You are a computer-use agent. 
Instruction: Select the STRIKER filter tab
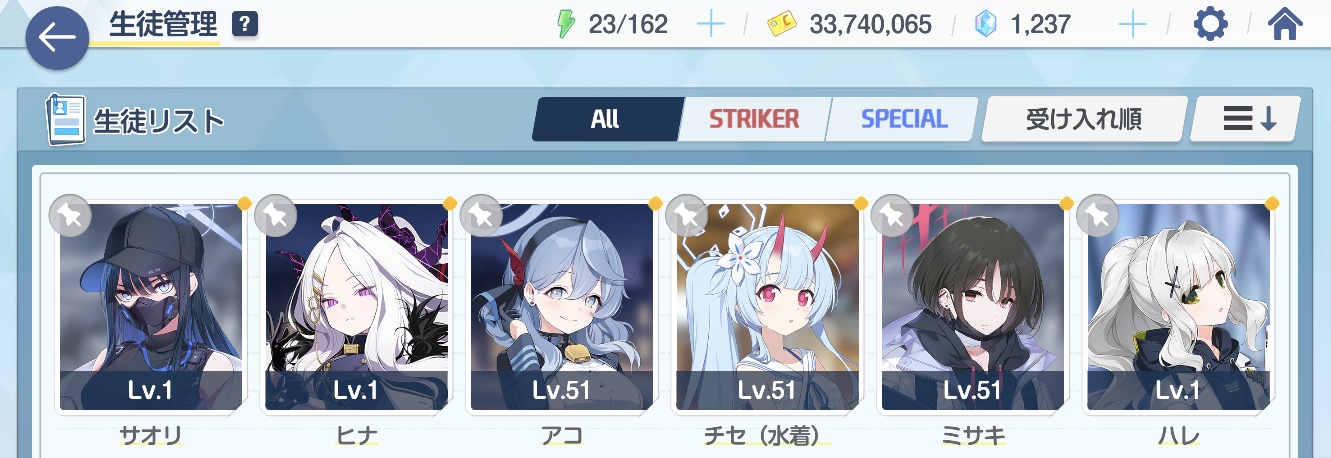point(754,120)
